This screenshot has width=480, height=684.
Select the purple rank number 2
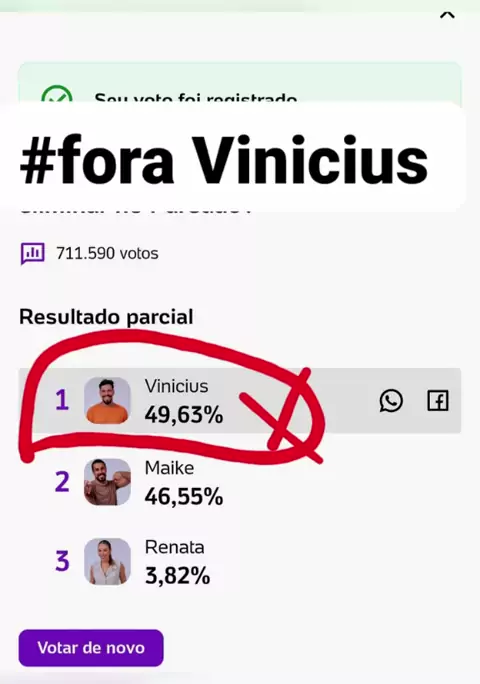point(62,482)
